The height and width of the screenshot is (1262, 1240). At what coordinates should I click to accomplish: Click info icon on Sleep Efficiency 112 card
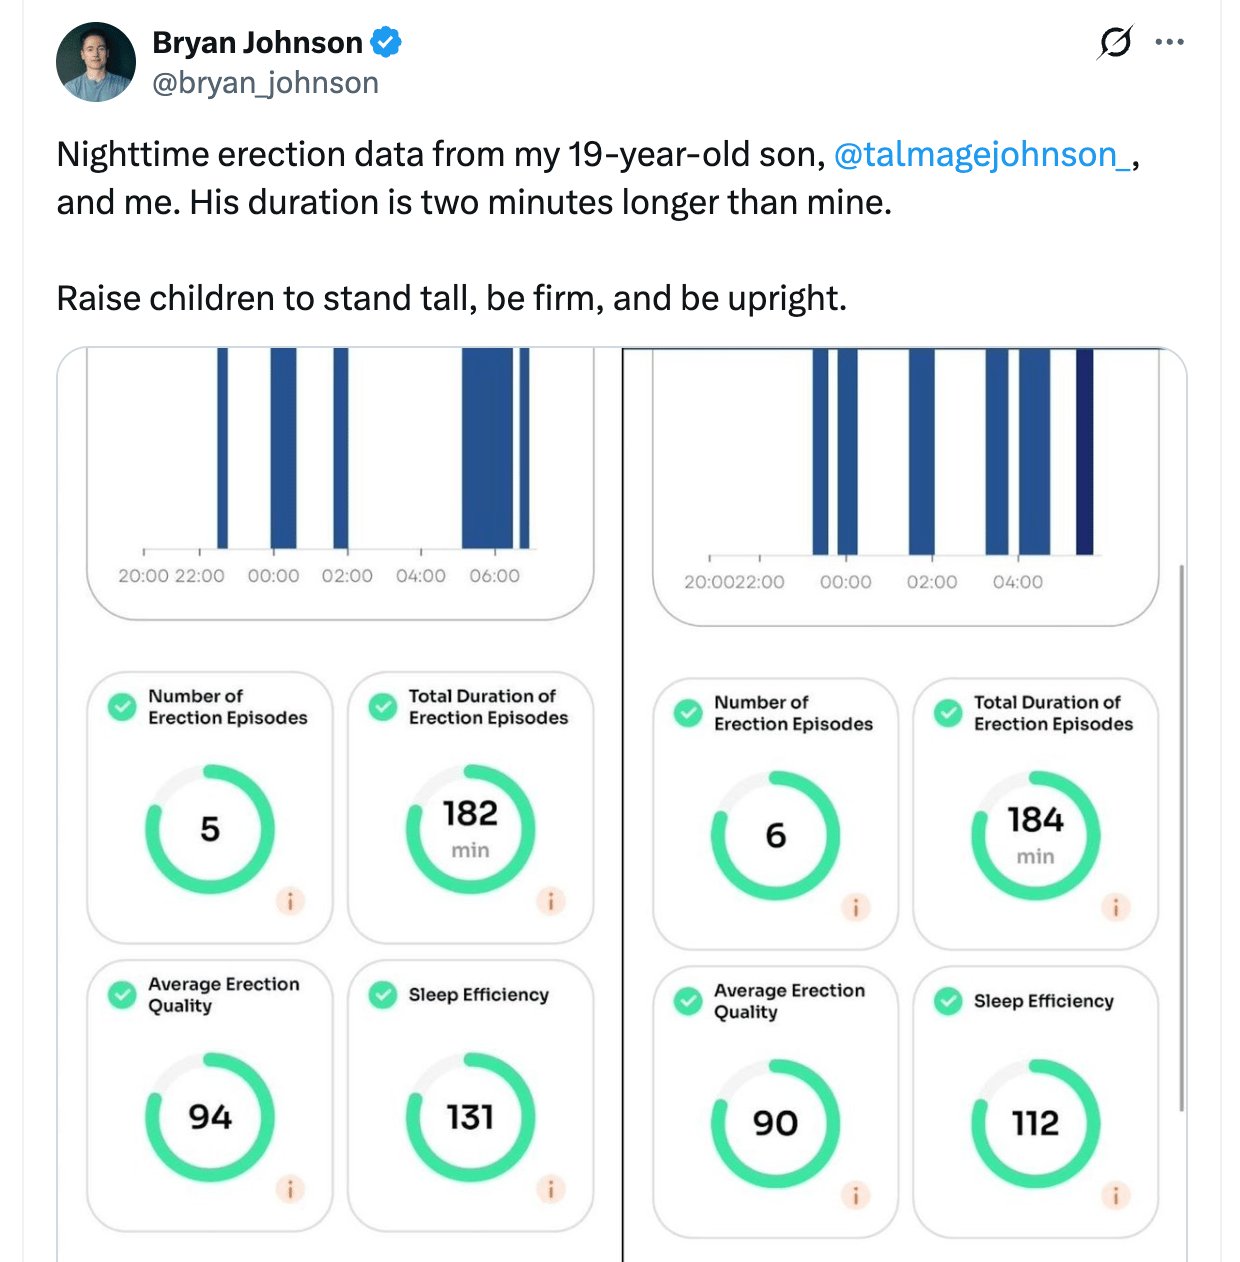pos(1116,1195)
